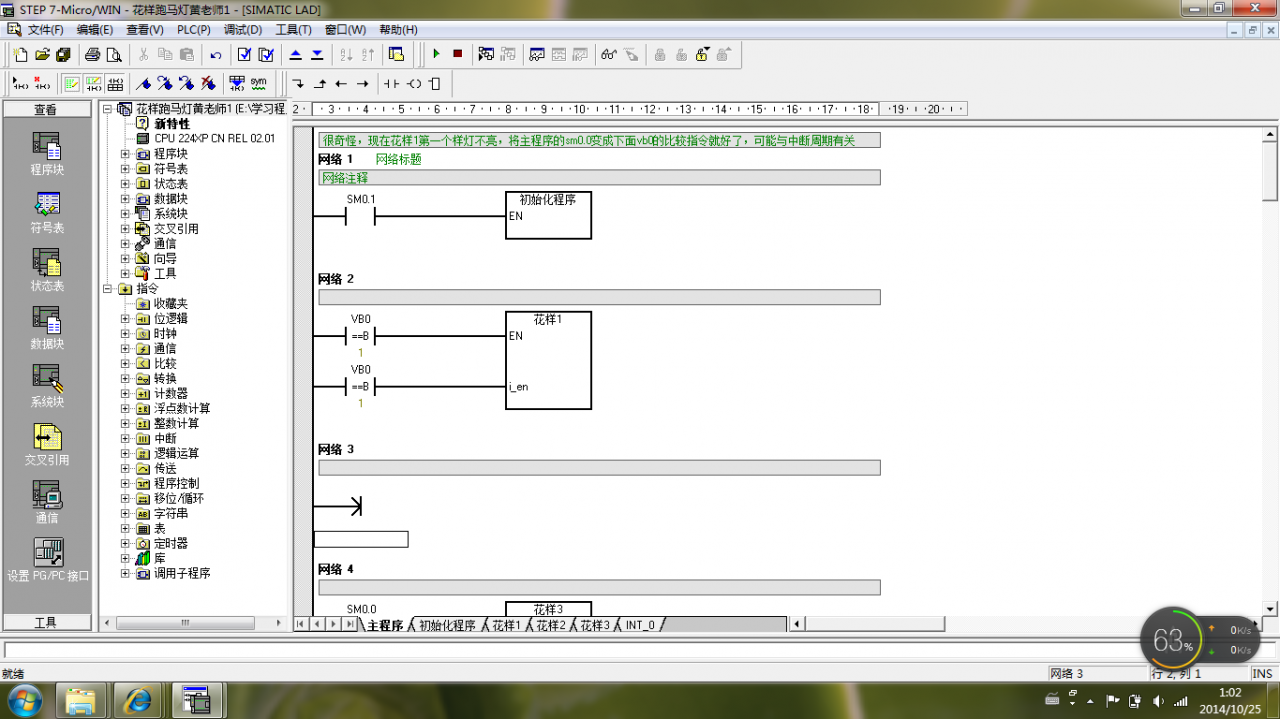
Task: Toggle POU comments display
Action: pyautogui.click(x=71, y=83)
